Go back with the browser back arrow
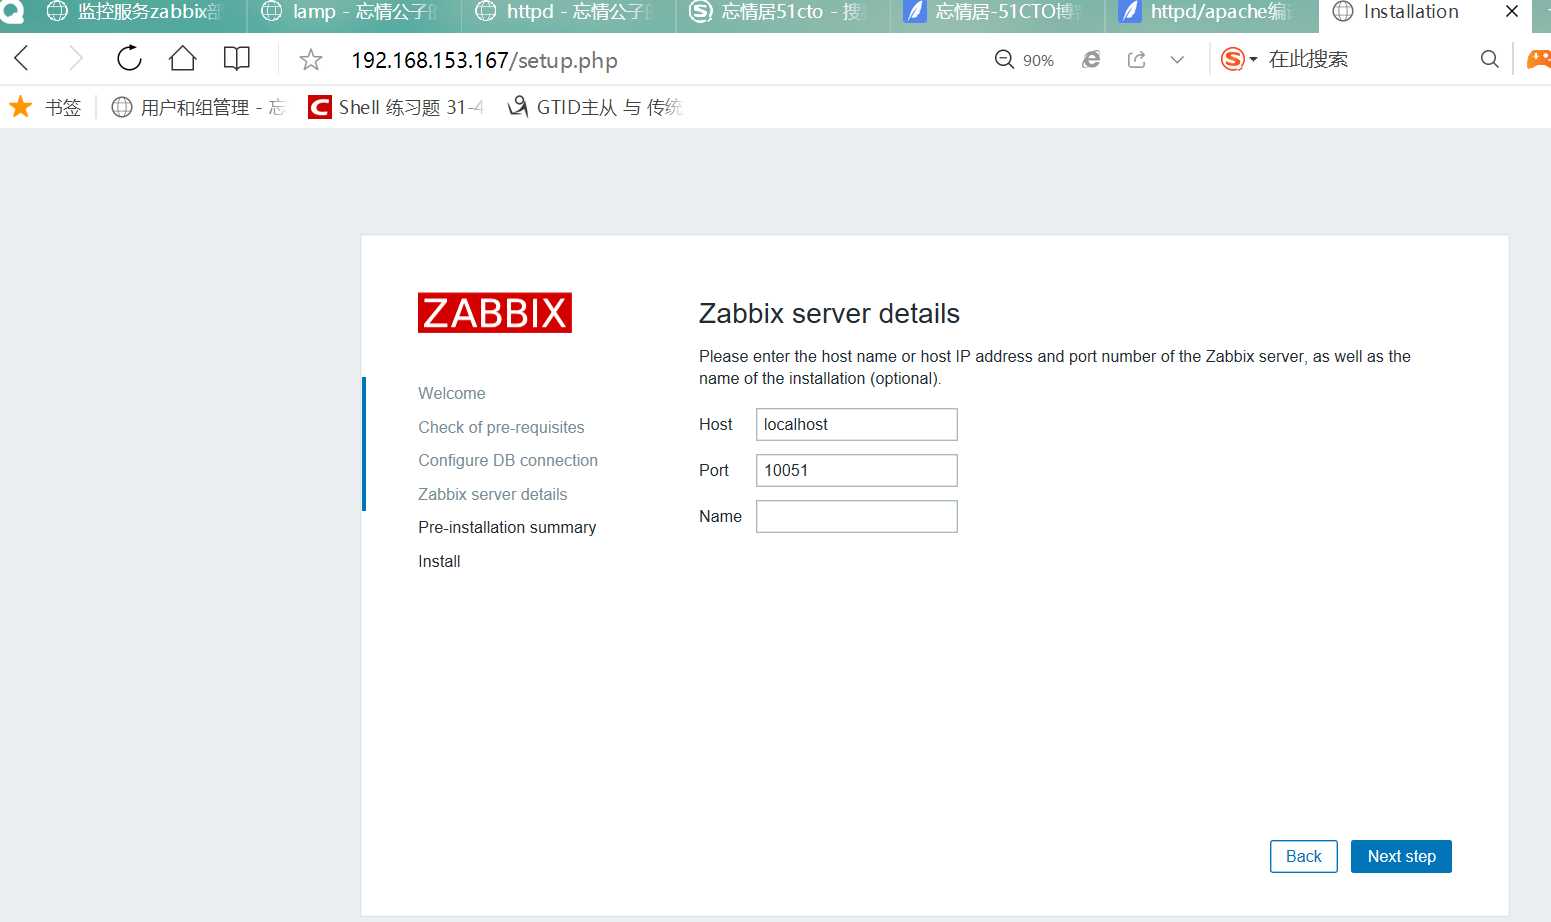Screen dimensions: 1551x922 click(x=22, y=59)
